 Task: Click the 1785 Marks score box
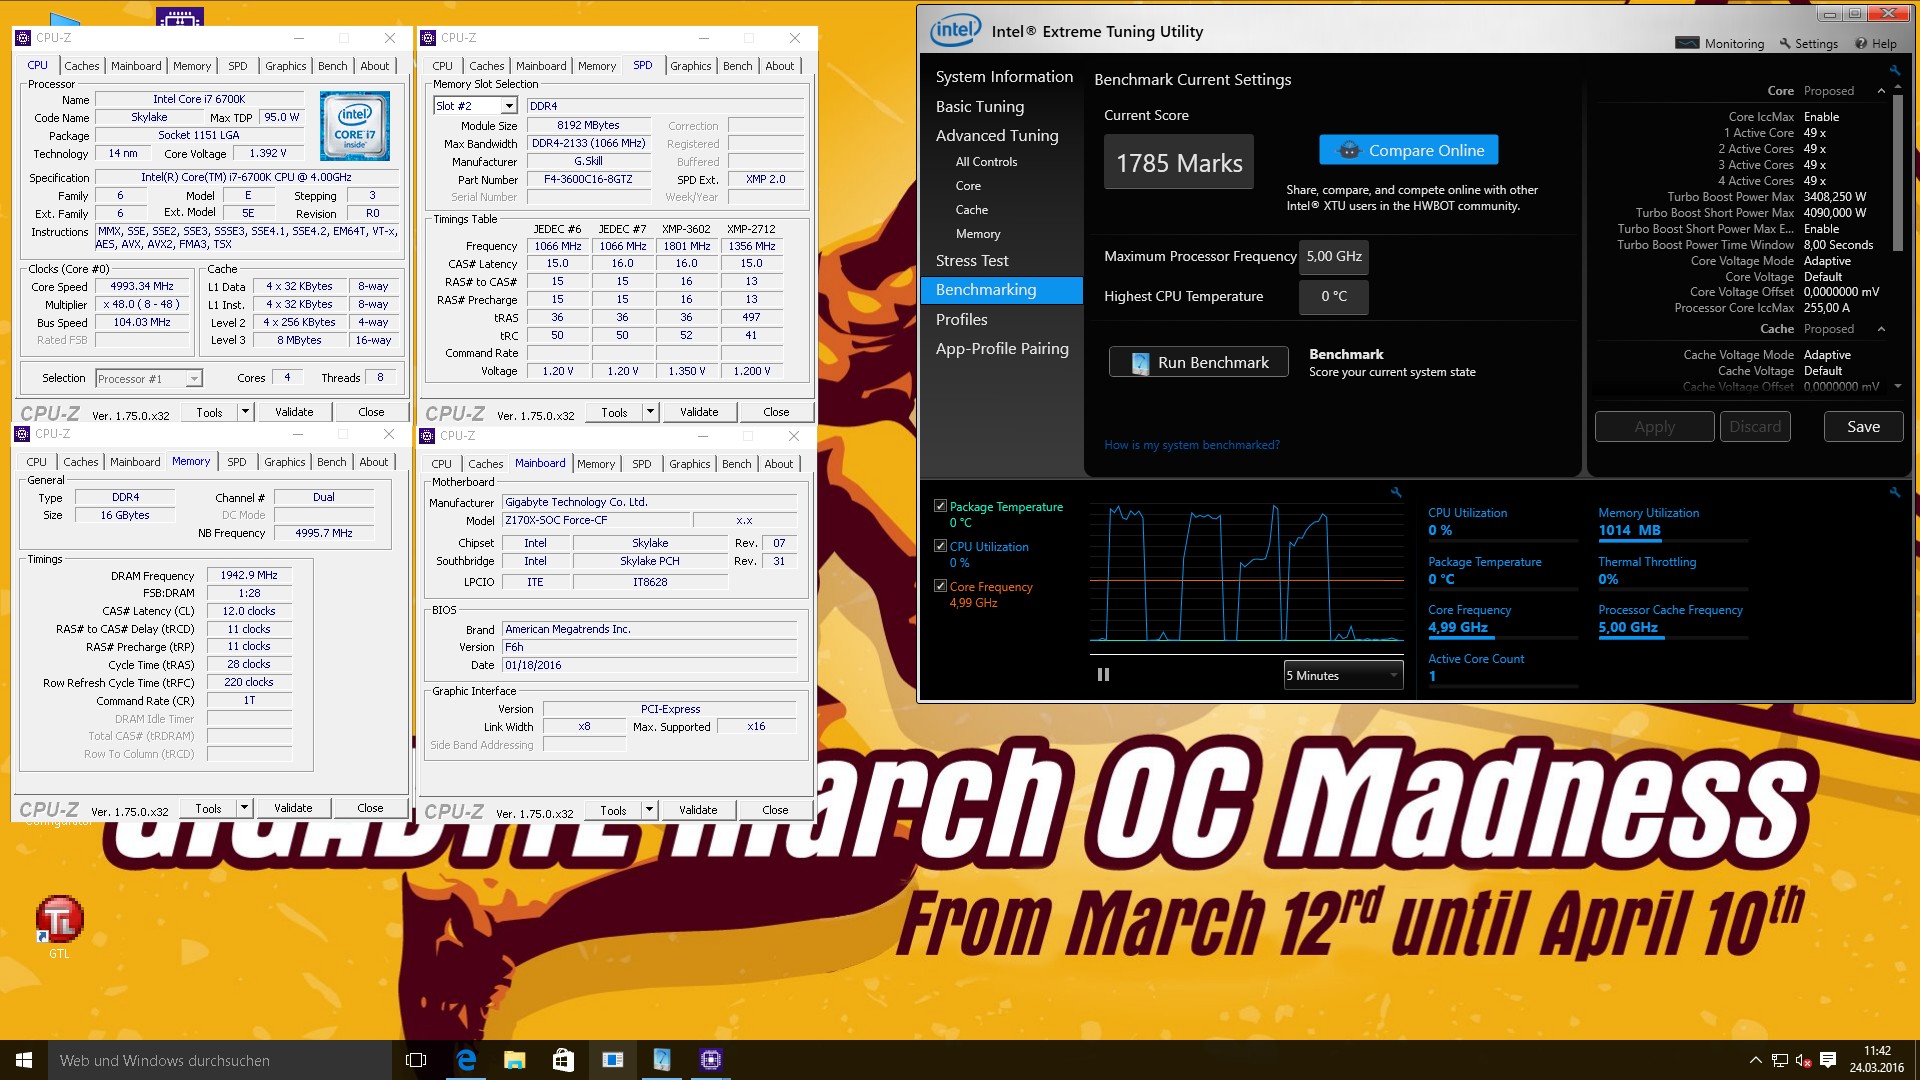click(1178, 162)
